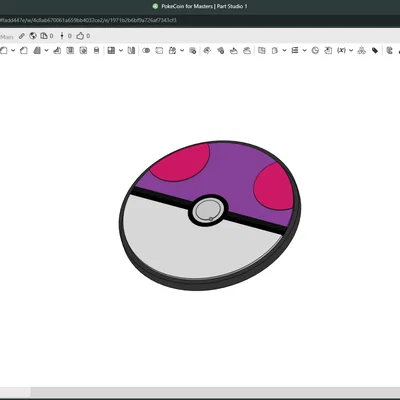The width and height of the screenshot is (400, 400).
Task: Select the Hole tool icon
Action: (83, 51)
